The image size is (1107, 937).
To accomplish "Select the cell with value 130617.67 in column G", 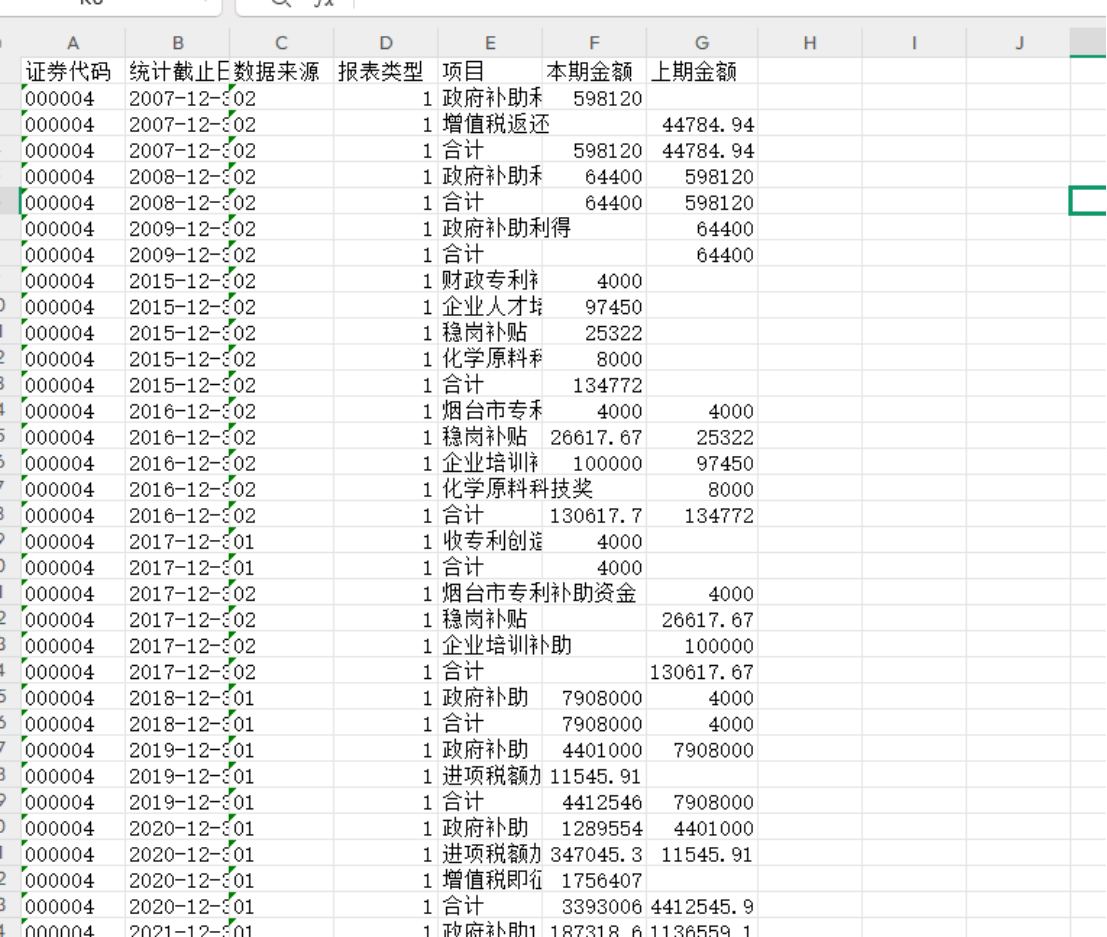I will (702, 672).
